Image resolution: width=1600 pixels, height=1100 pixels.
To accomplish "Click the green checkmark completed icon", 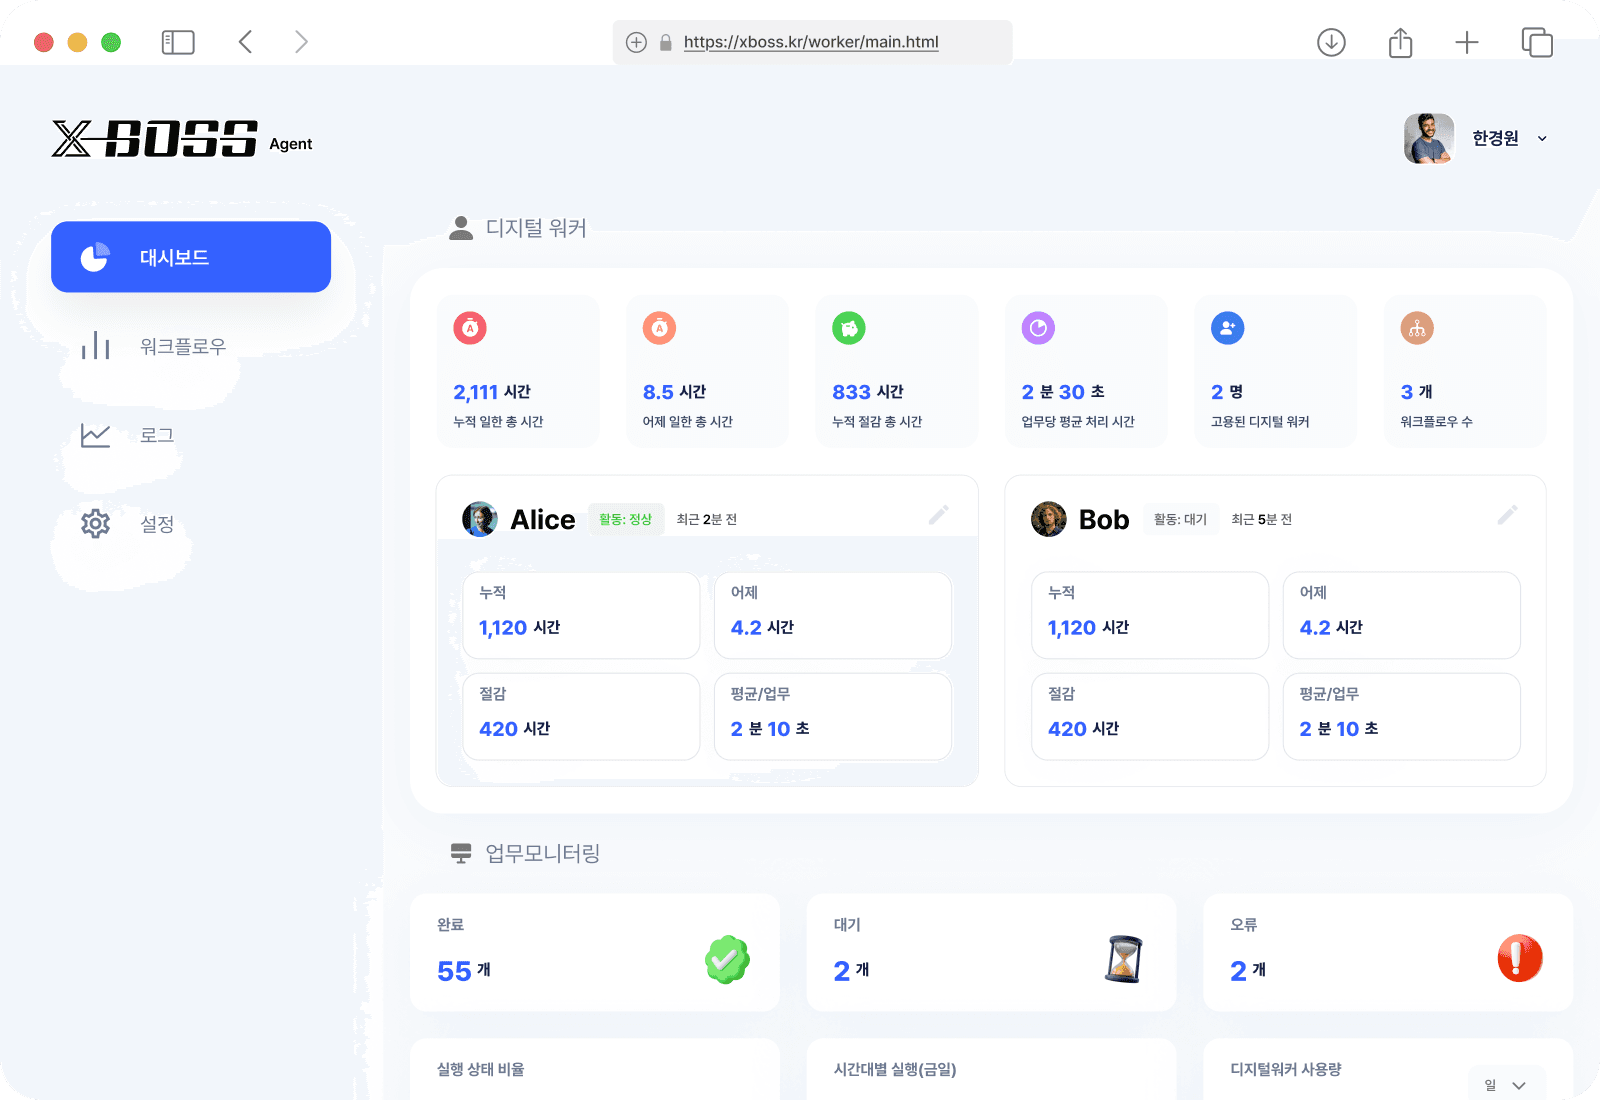I will tap(727, 960).
